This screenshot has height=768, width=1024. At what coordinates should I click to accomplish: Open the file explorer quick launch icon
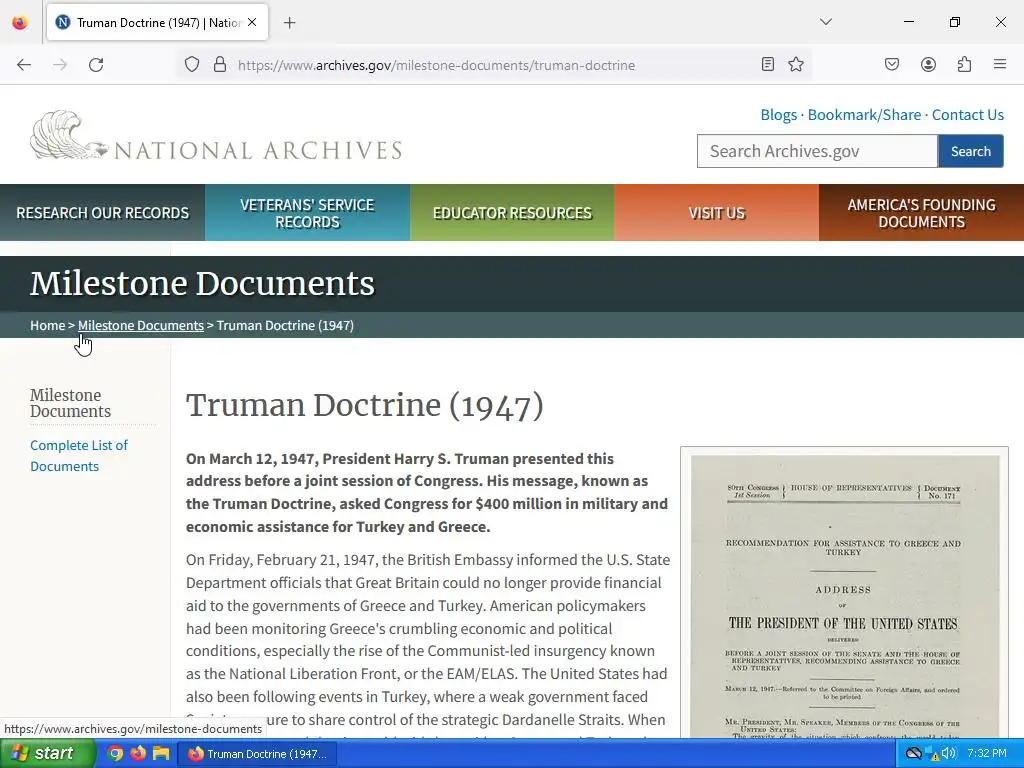(161, 754)
